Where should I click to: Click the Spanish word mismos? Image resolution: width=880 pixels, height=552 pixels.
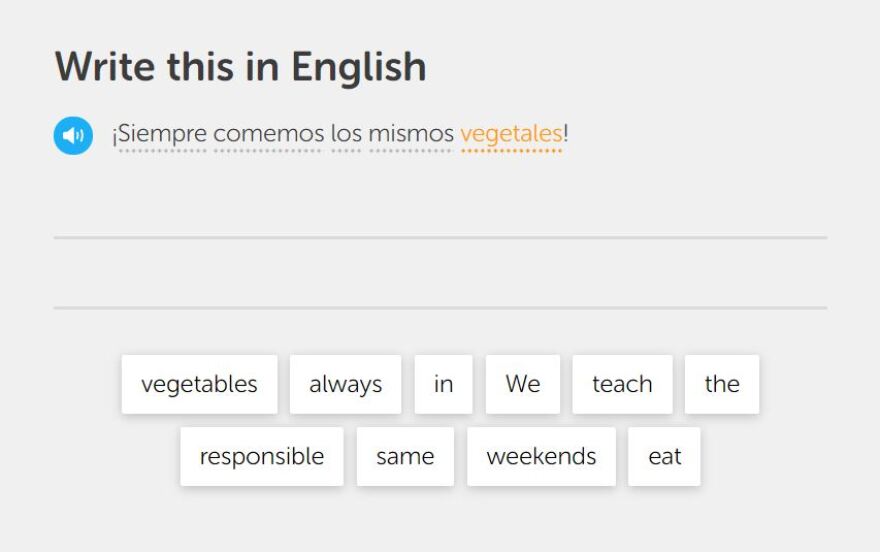[411, 134]
